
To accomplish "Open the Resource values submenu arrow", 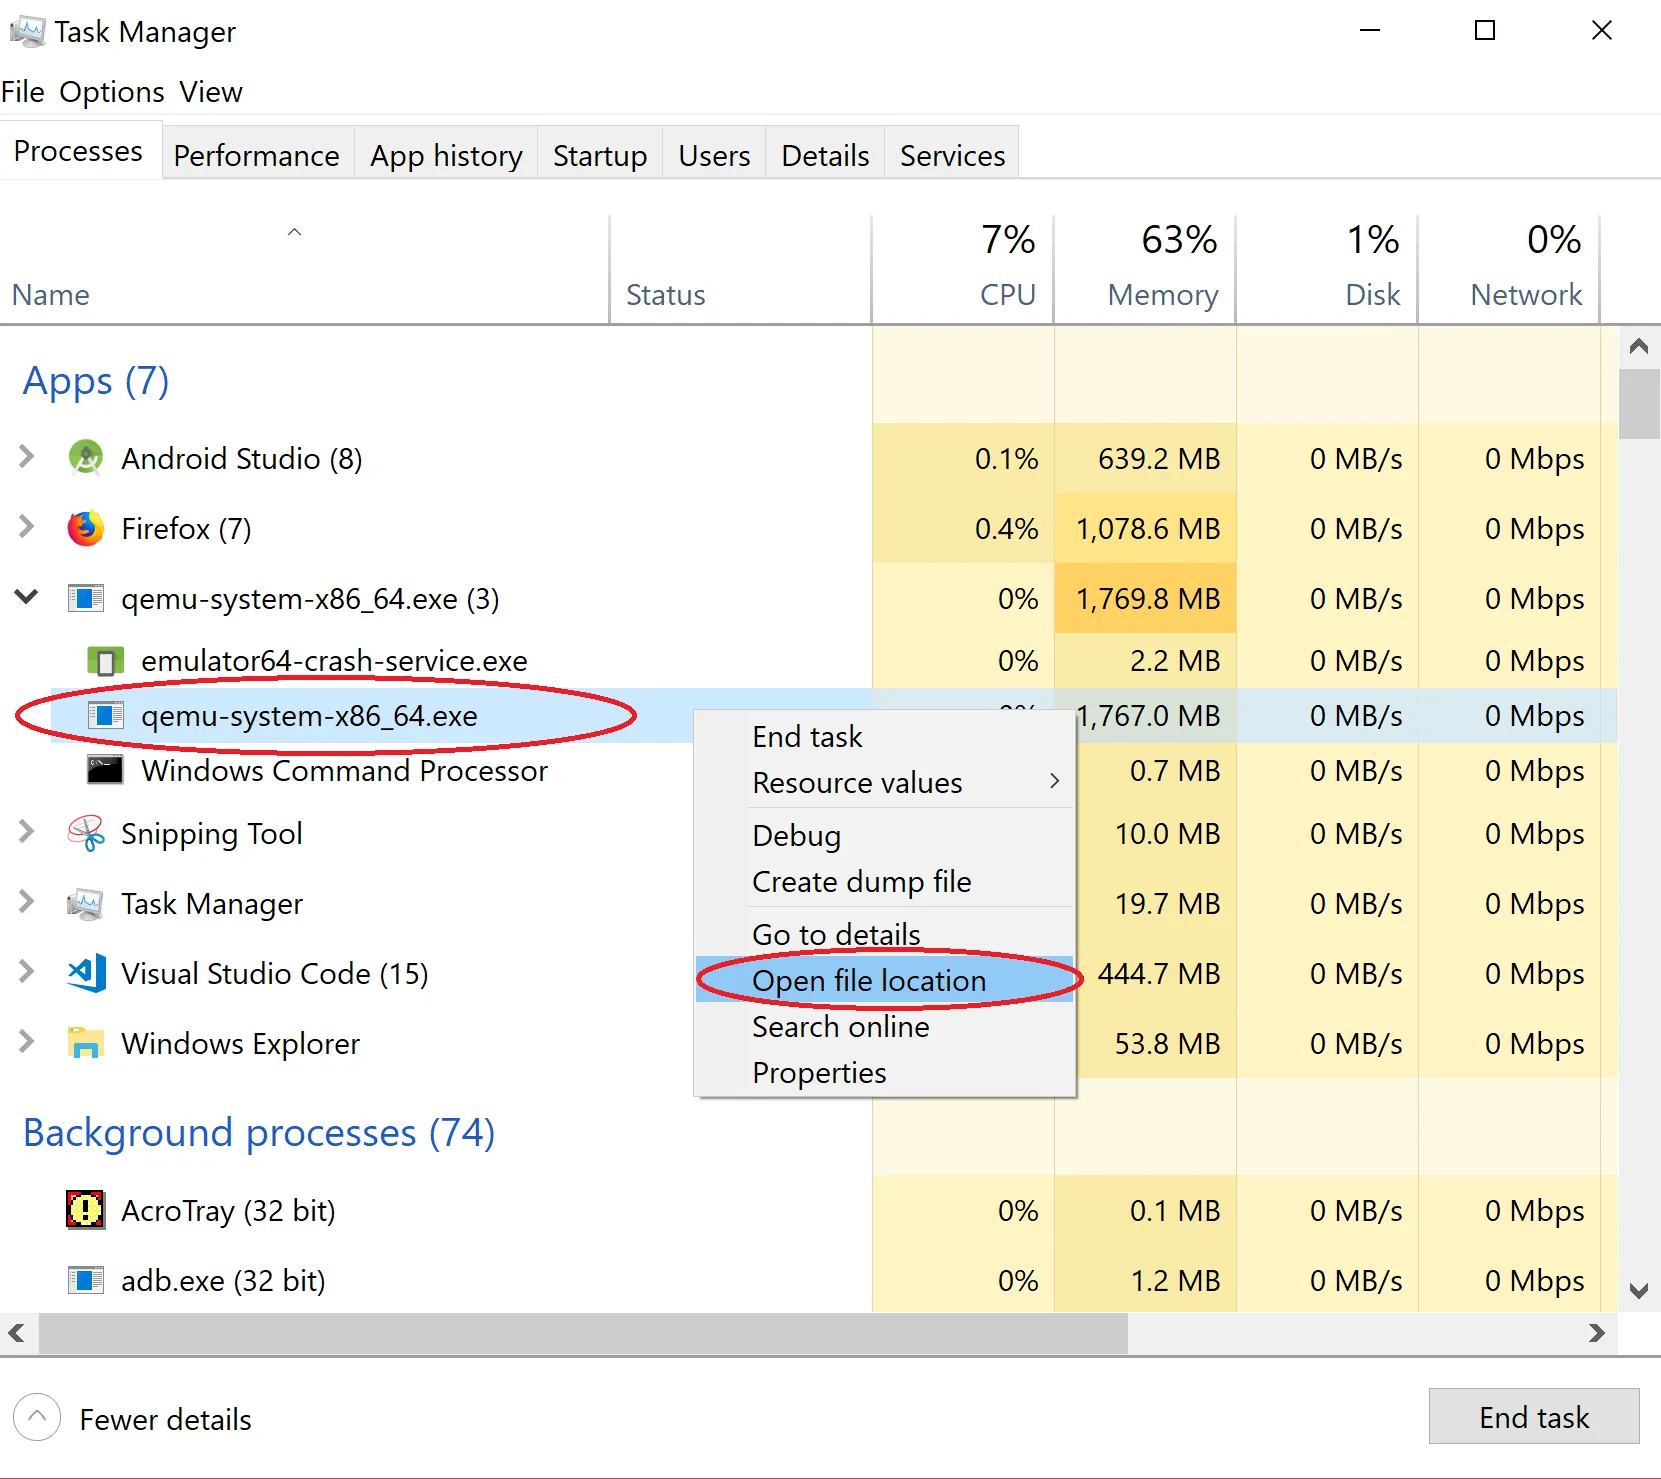I will [1054, 781].
